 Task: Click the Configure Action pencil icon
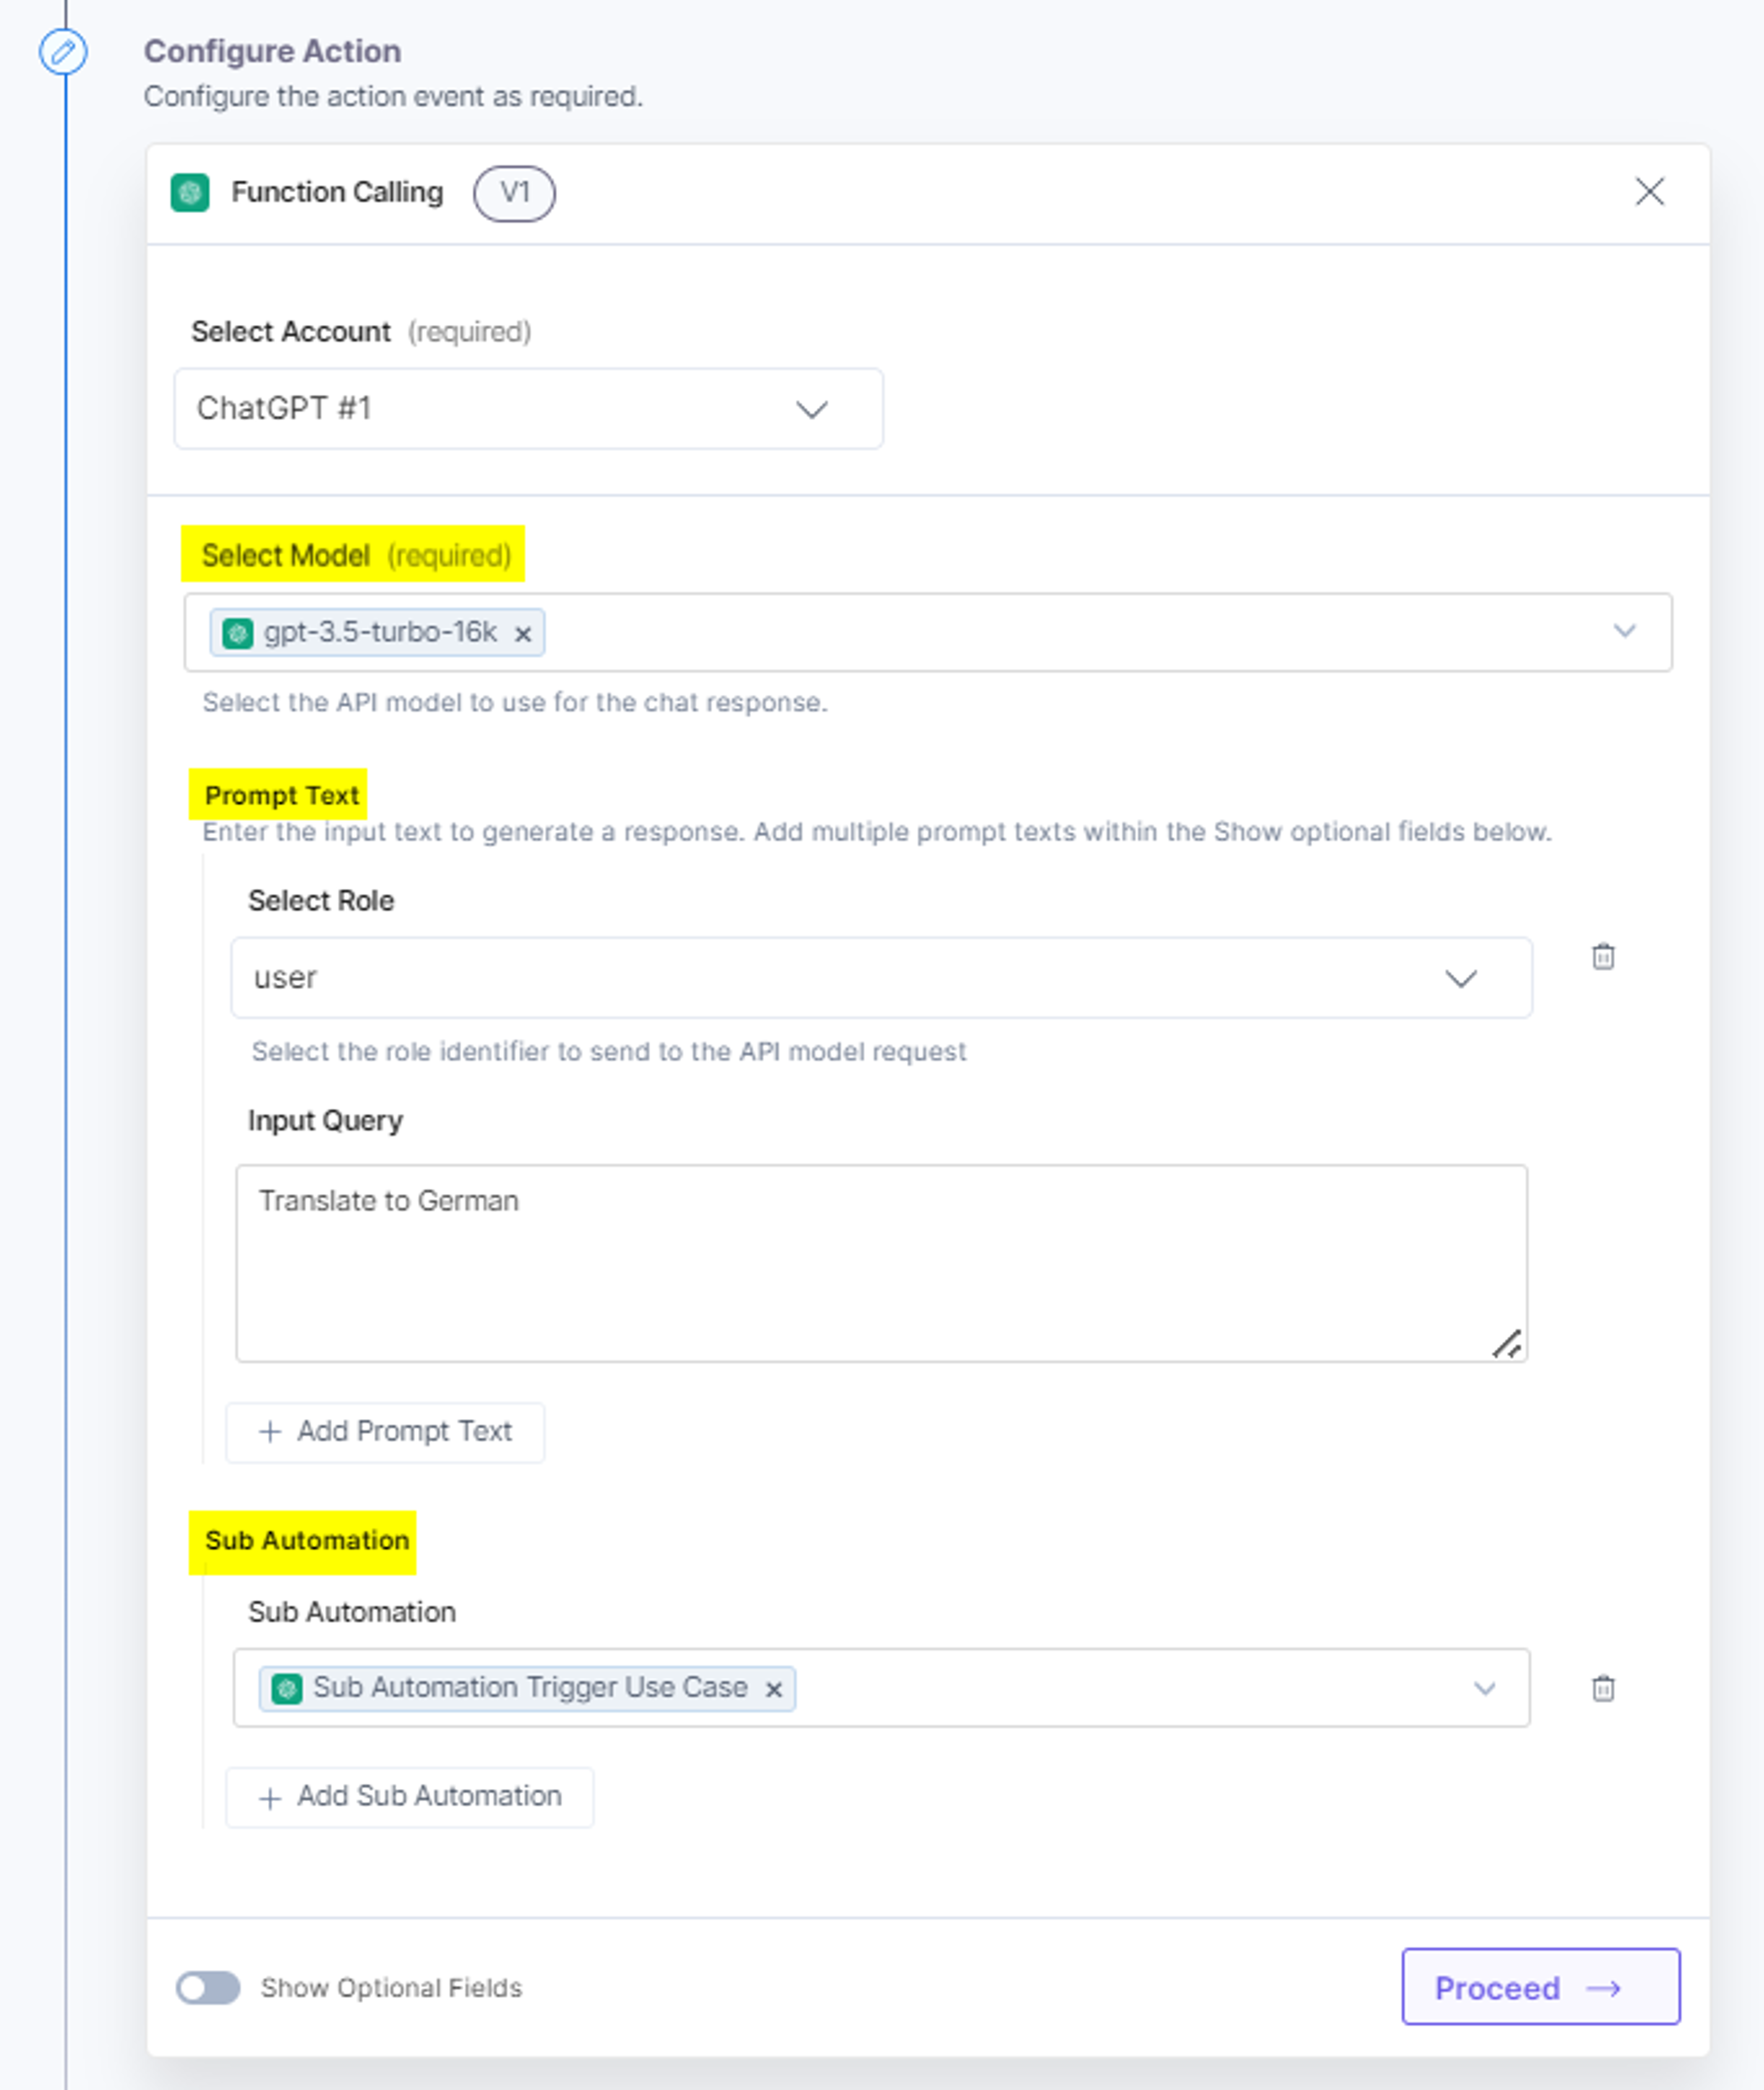tap(63, 51)
